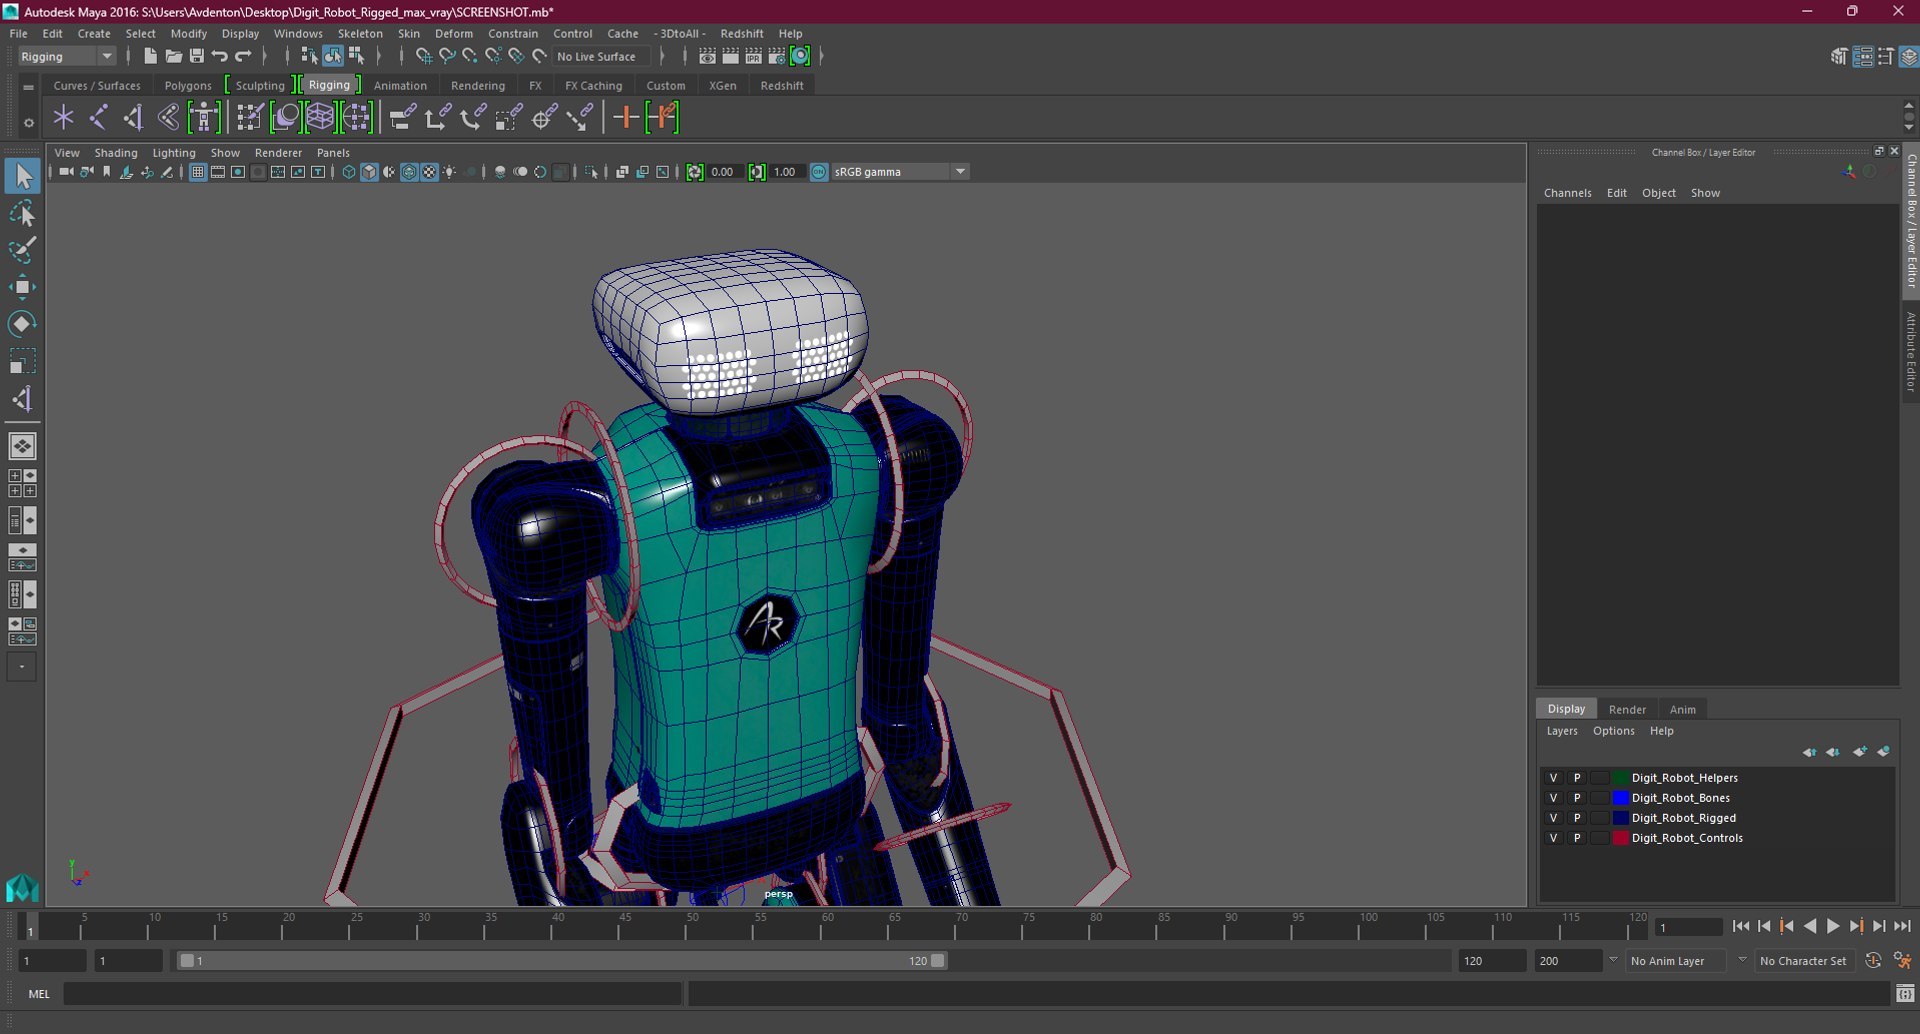Click the New Scene icon
Image resolution: width=1920 pixels, height=1034 pixels.
[150, 56]
